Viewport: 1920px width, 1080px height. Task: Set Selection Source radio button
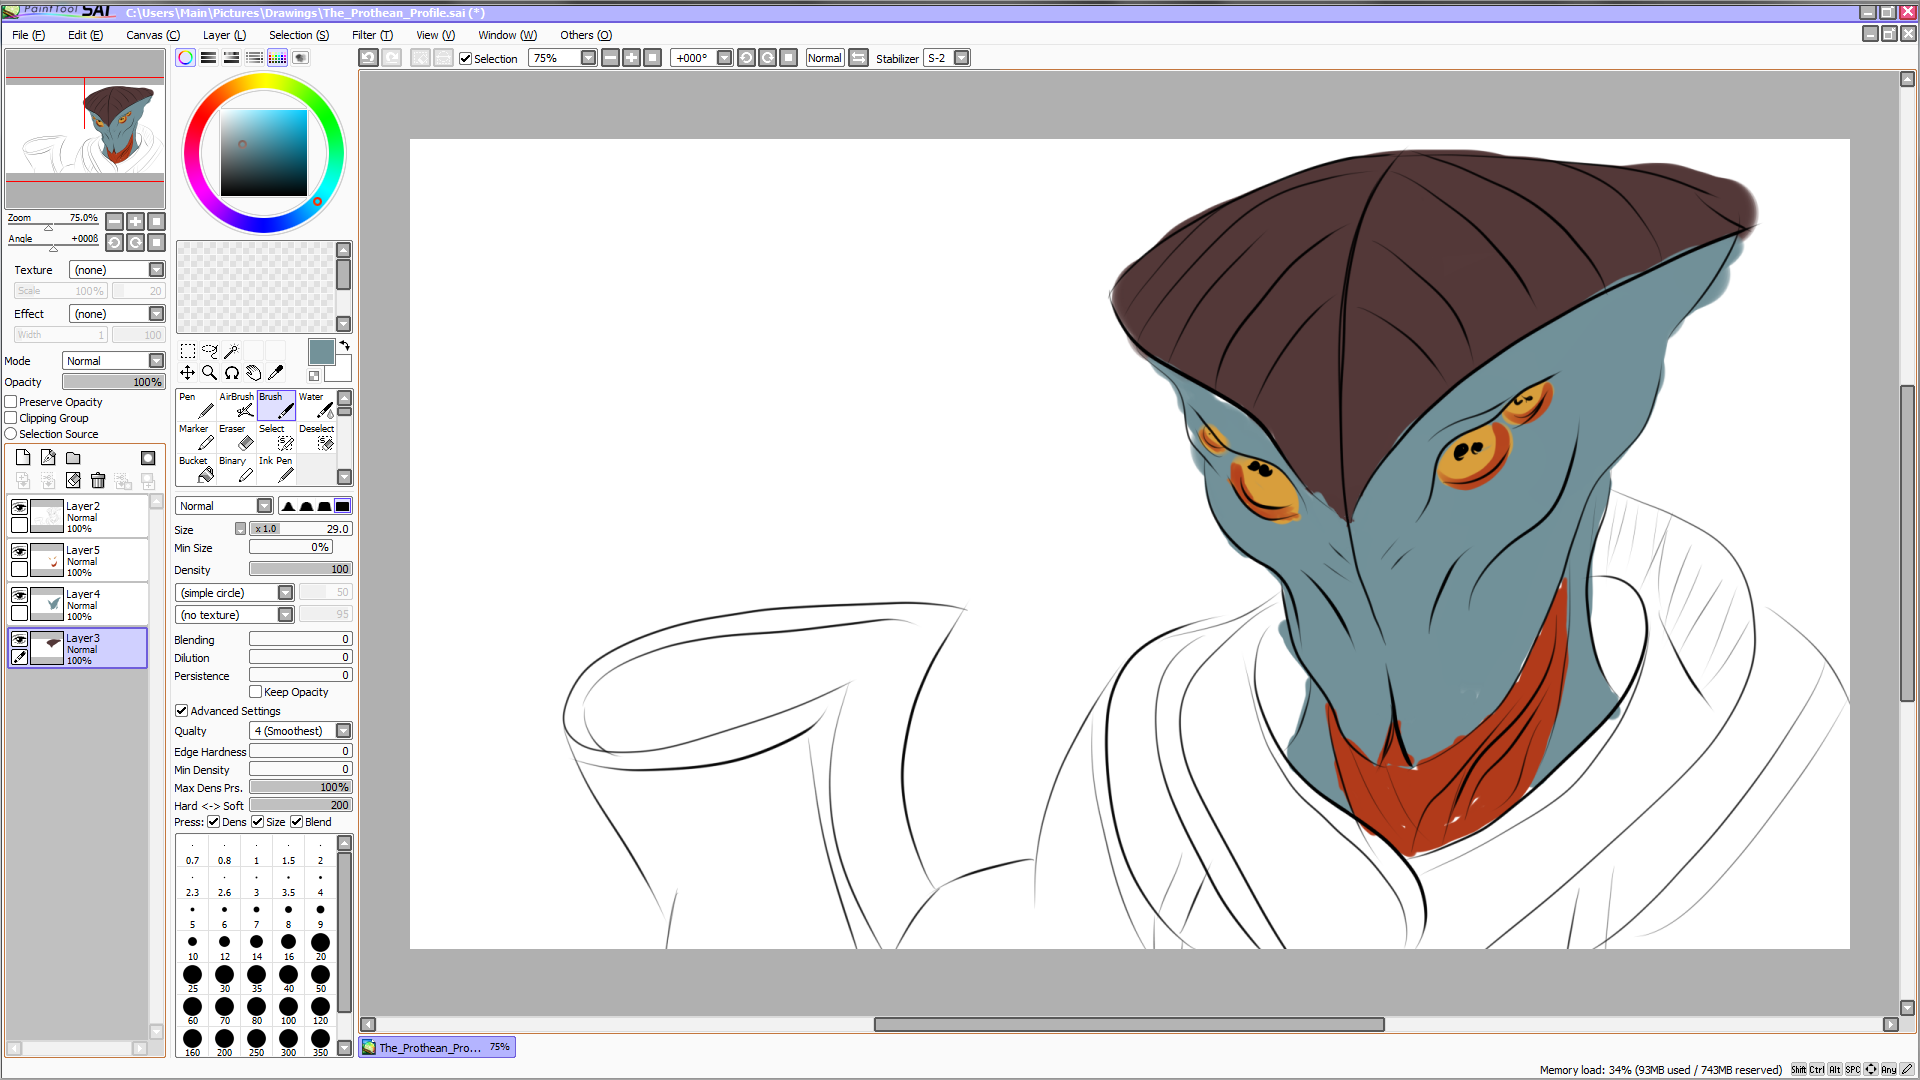11,434
